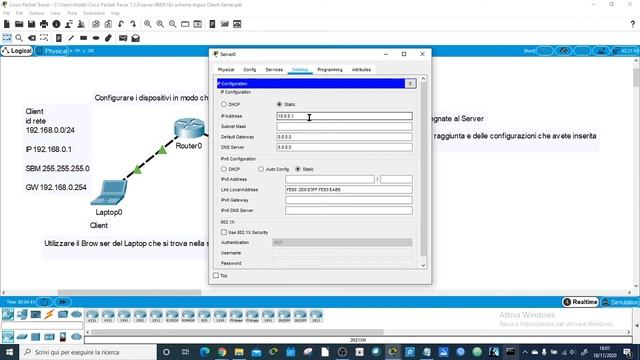Click Power Cycle Devices button
640x360 pixels.
(44, 302)
